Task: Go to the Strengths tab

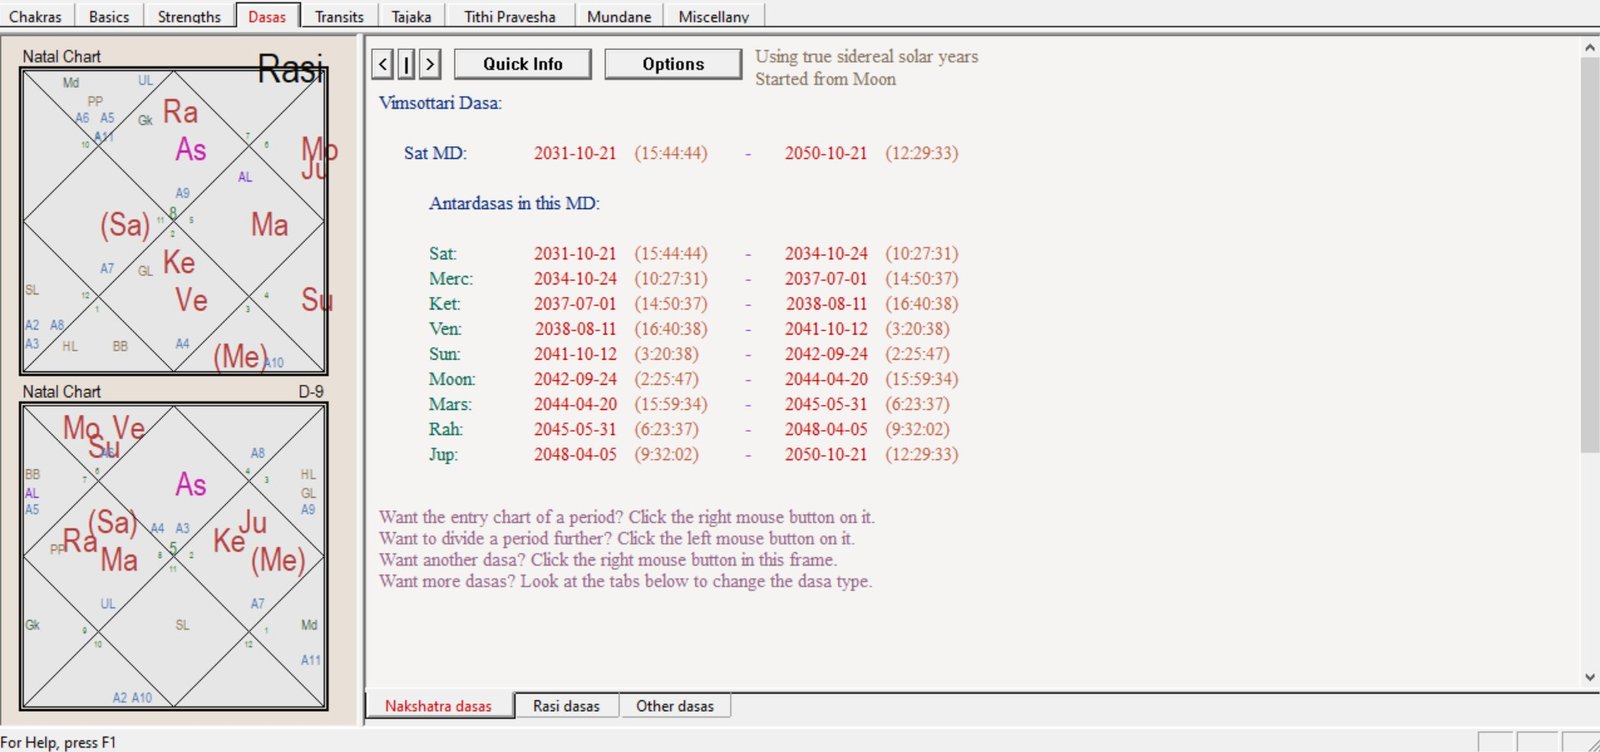Action: coord(189,16)
